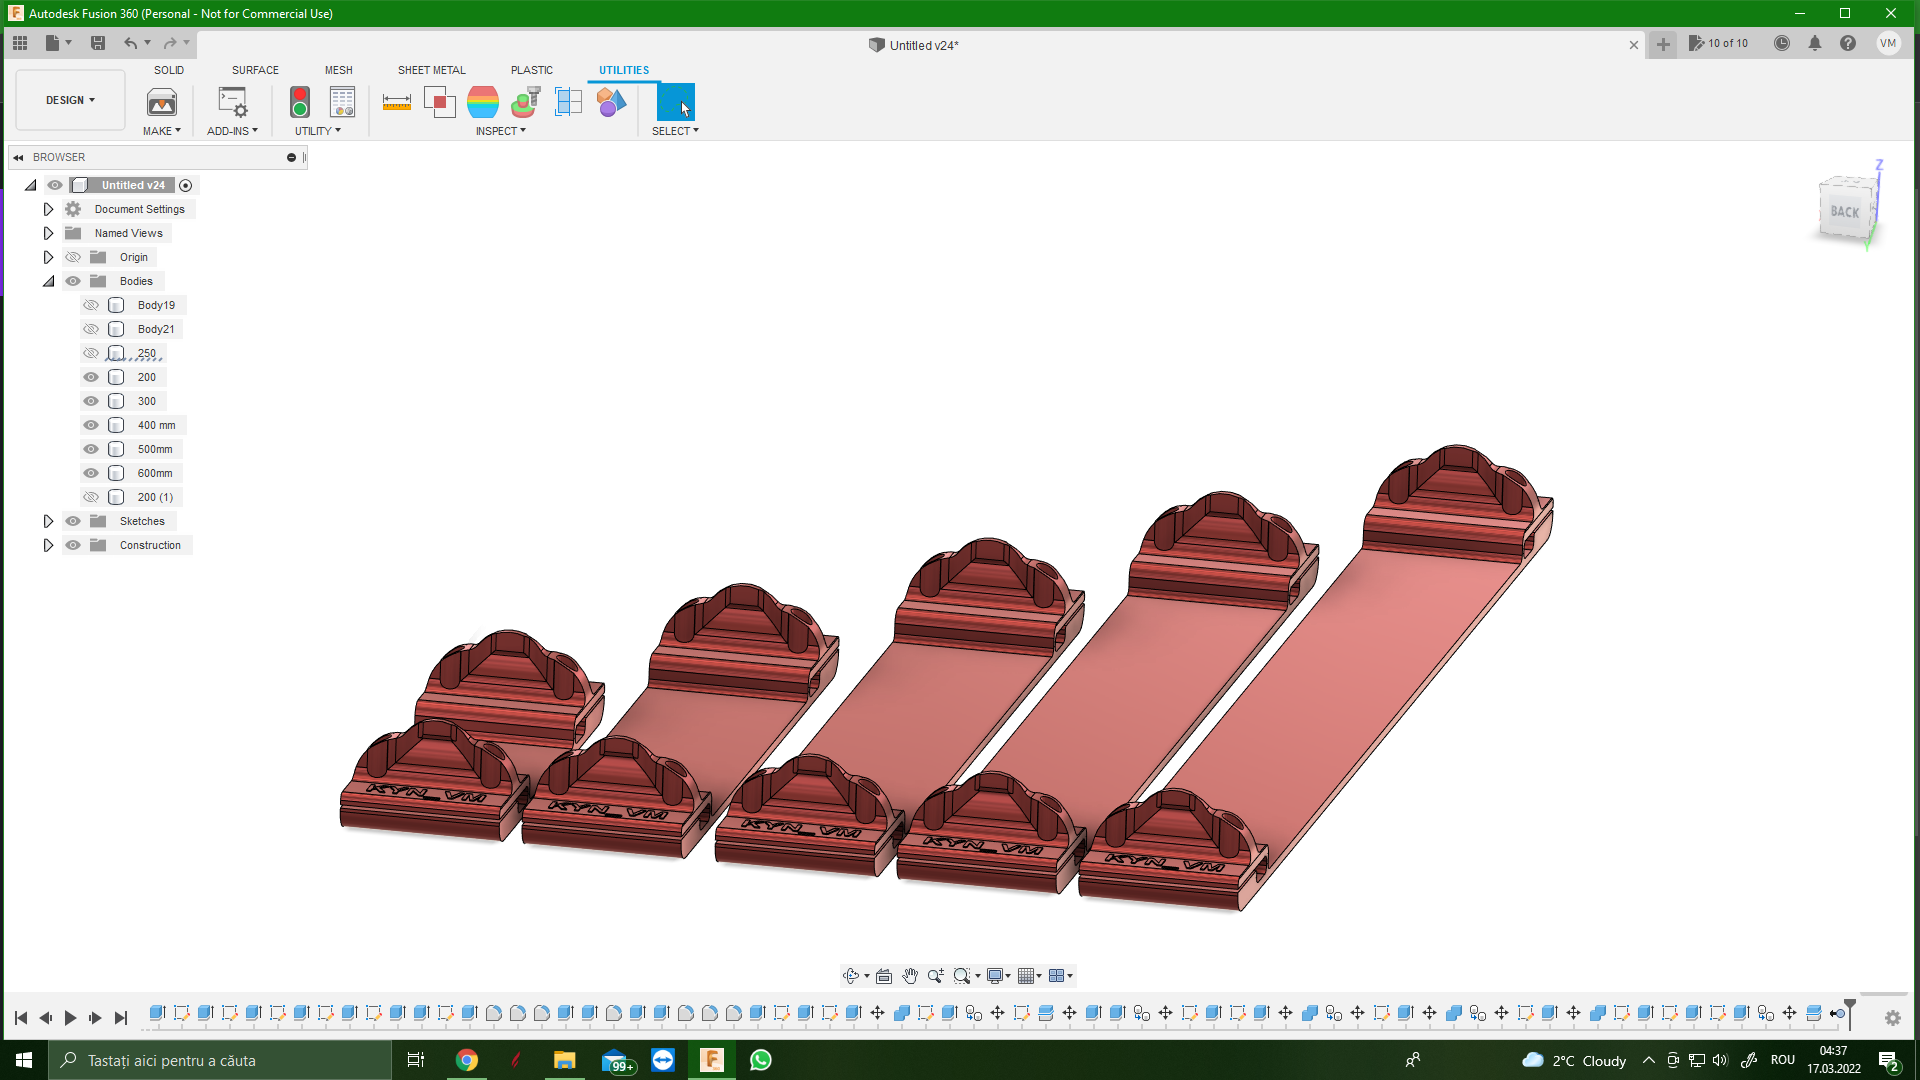Click the Zebra Analysis rainbow icon
1920x1080 pixels.
[x=482, y=102]
